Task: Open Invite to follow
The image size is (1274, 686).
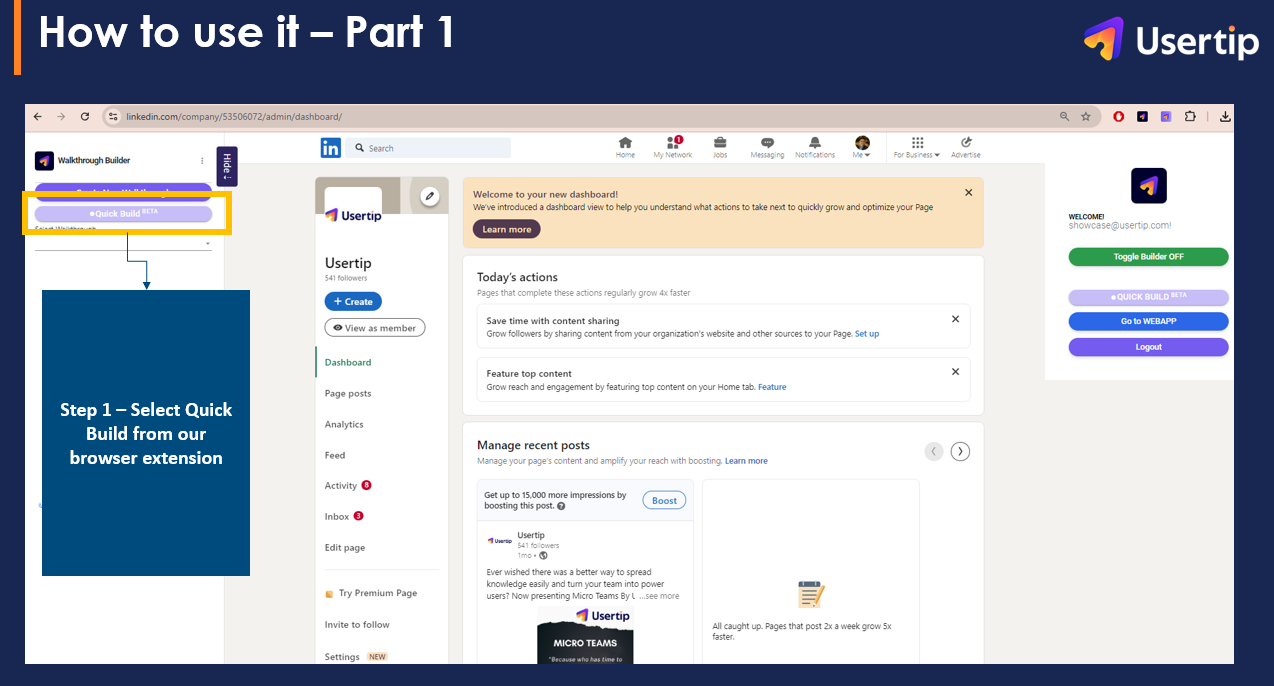Action: [357, 625]
